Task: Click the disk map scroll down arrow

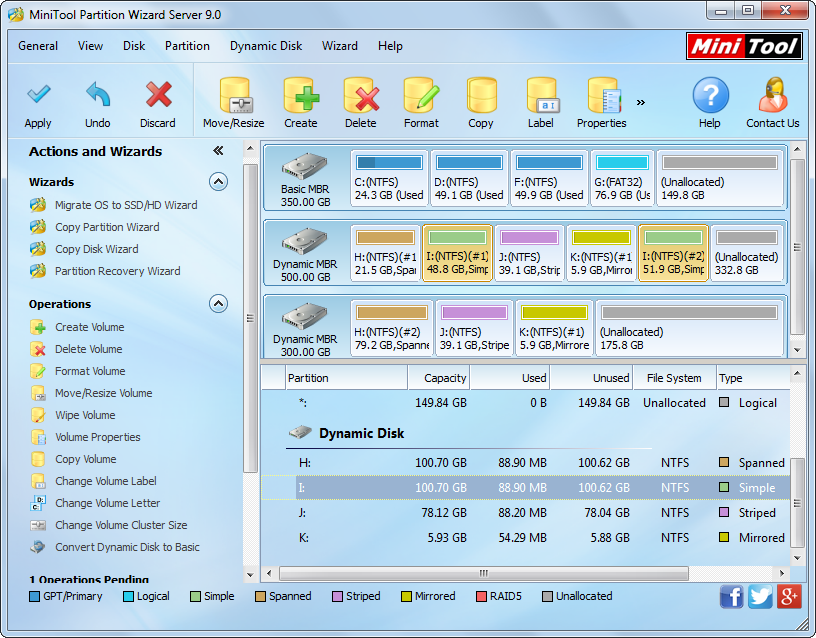Action: tap(797, 350)
